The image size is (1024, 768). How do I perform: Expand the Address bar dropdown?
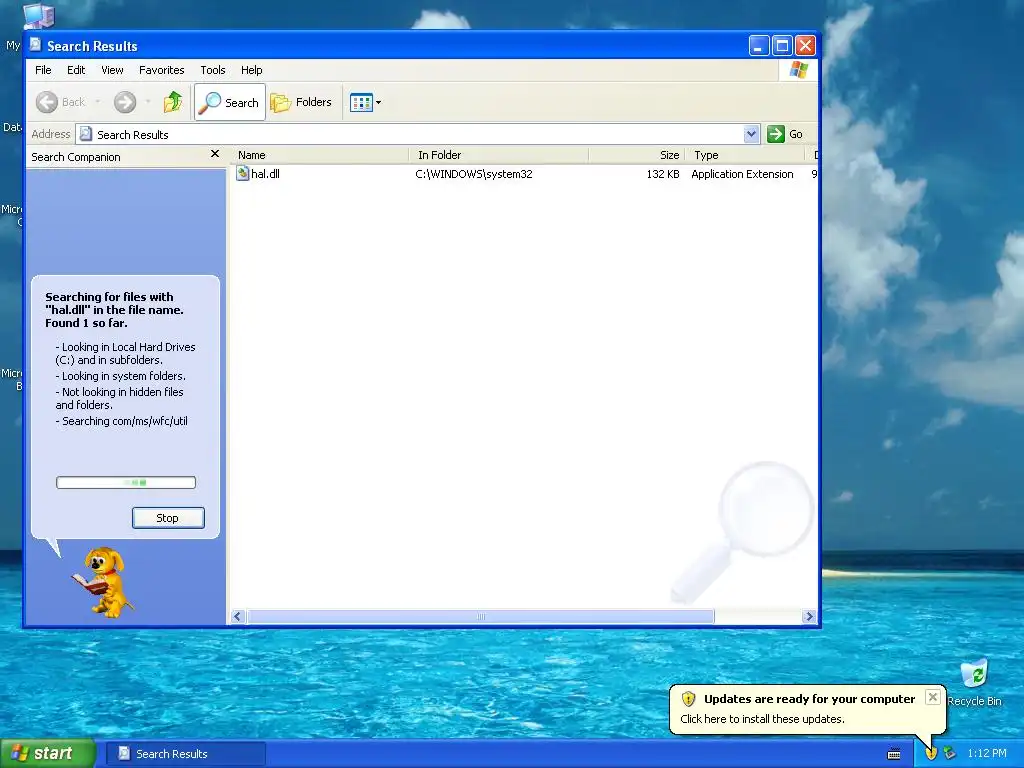751,134
